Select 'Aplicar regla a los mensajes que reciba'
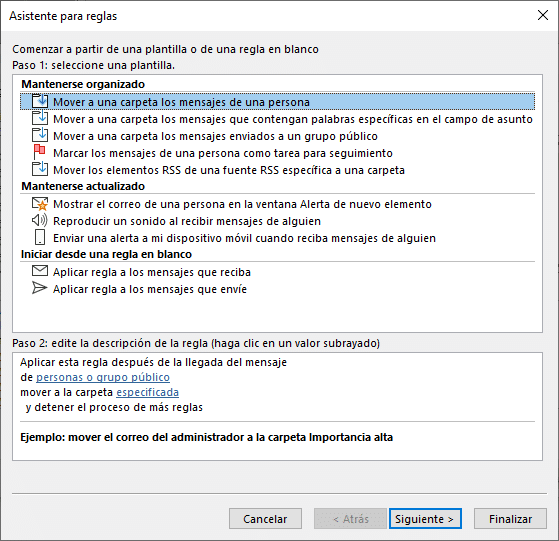Image resolution: width=559 pixels, height=541 pixels. coord(152,272)
